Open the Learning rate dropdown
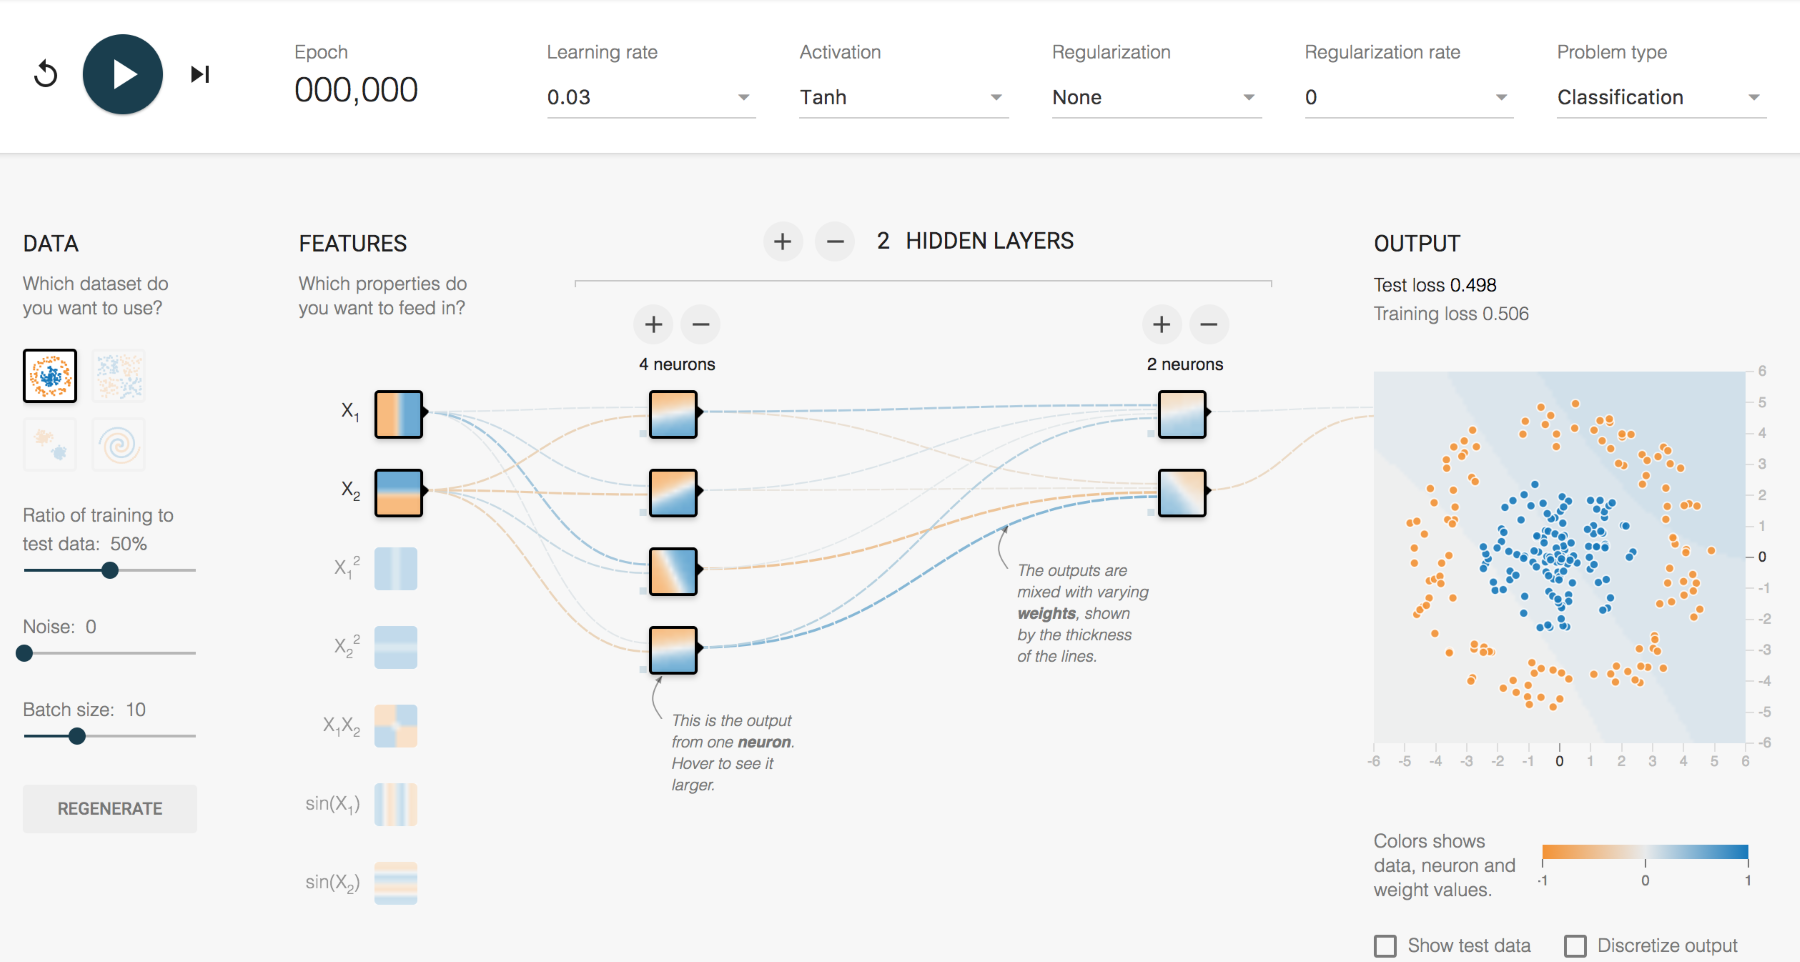 [650, 97]
